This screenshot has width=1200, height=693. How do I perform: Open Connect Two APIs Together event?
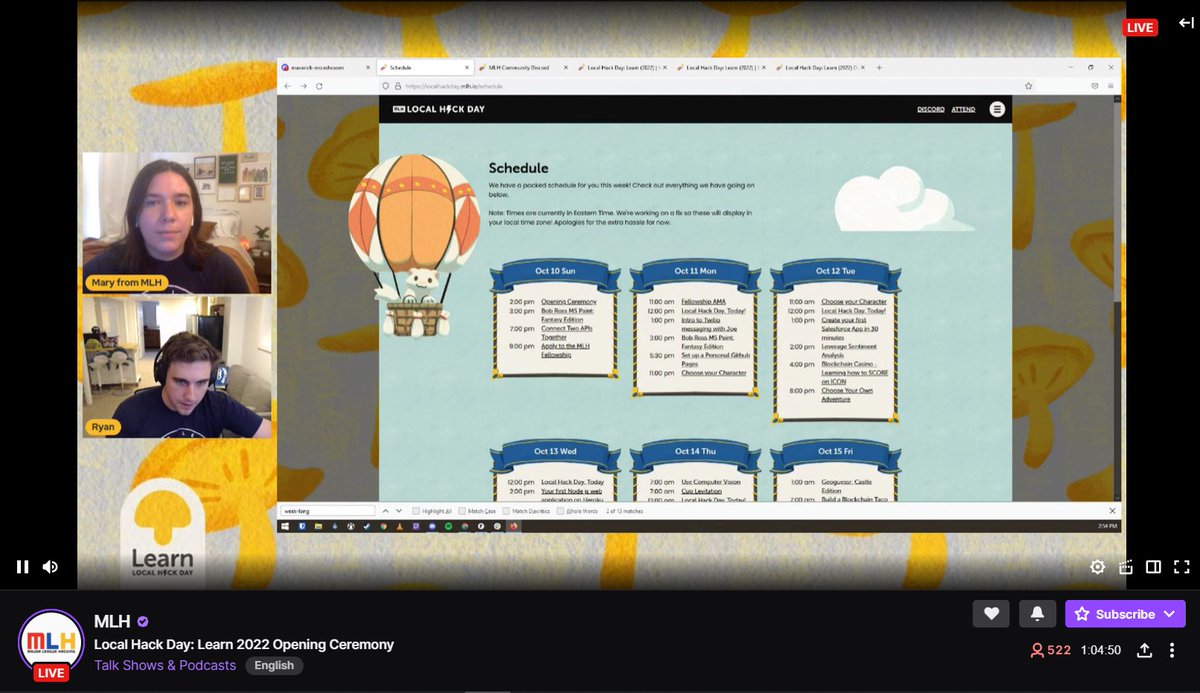point(566,332)
